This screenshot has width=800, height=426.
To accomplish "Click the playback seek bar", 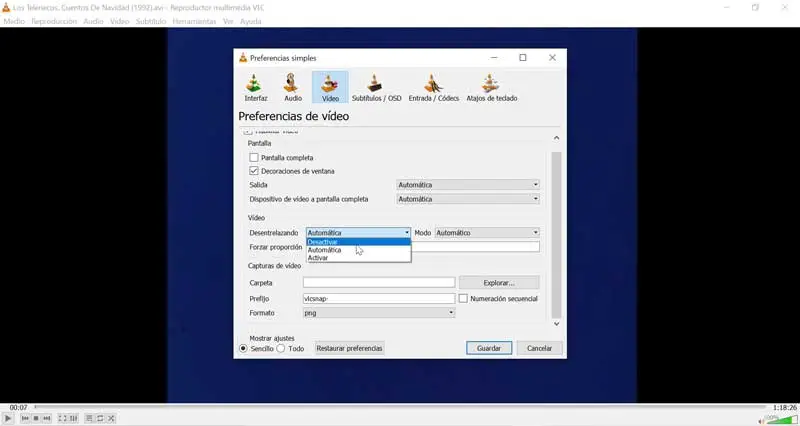I will [x=401, y=407].
